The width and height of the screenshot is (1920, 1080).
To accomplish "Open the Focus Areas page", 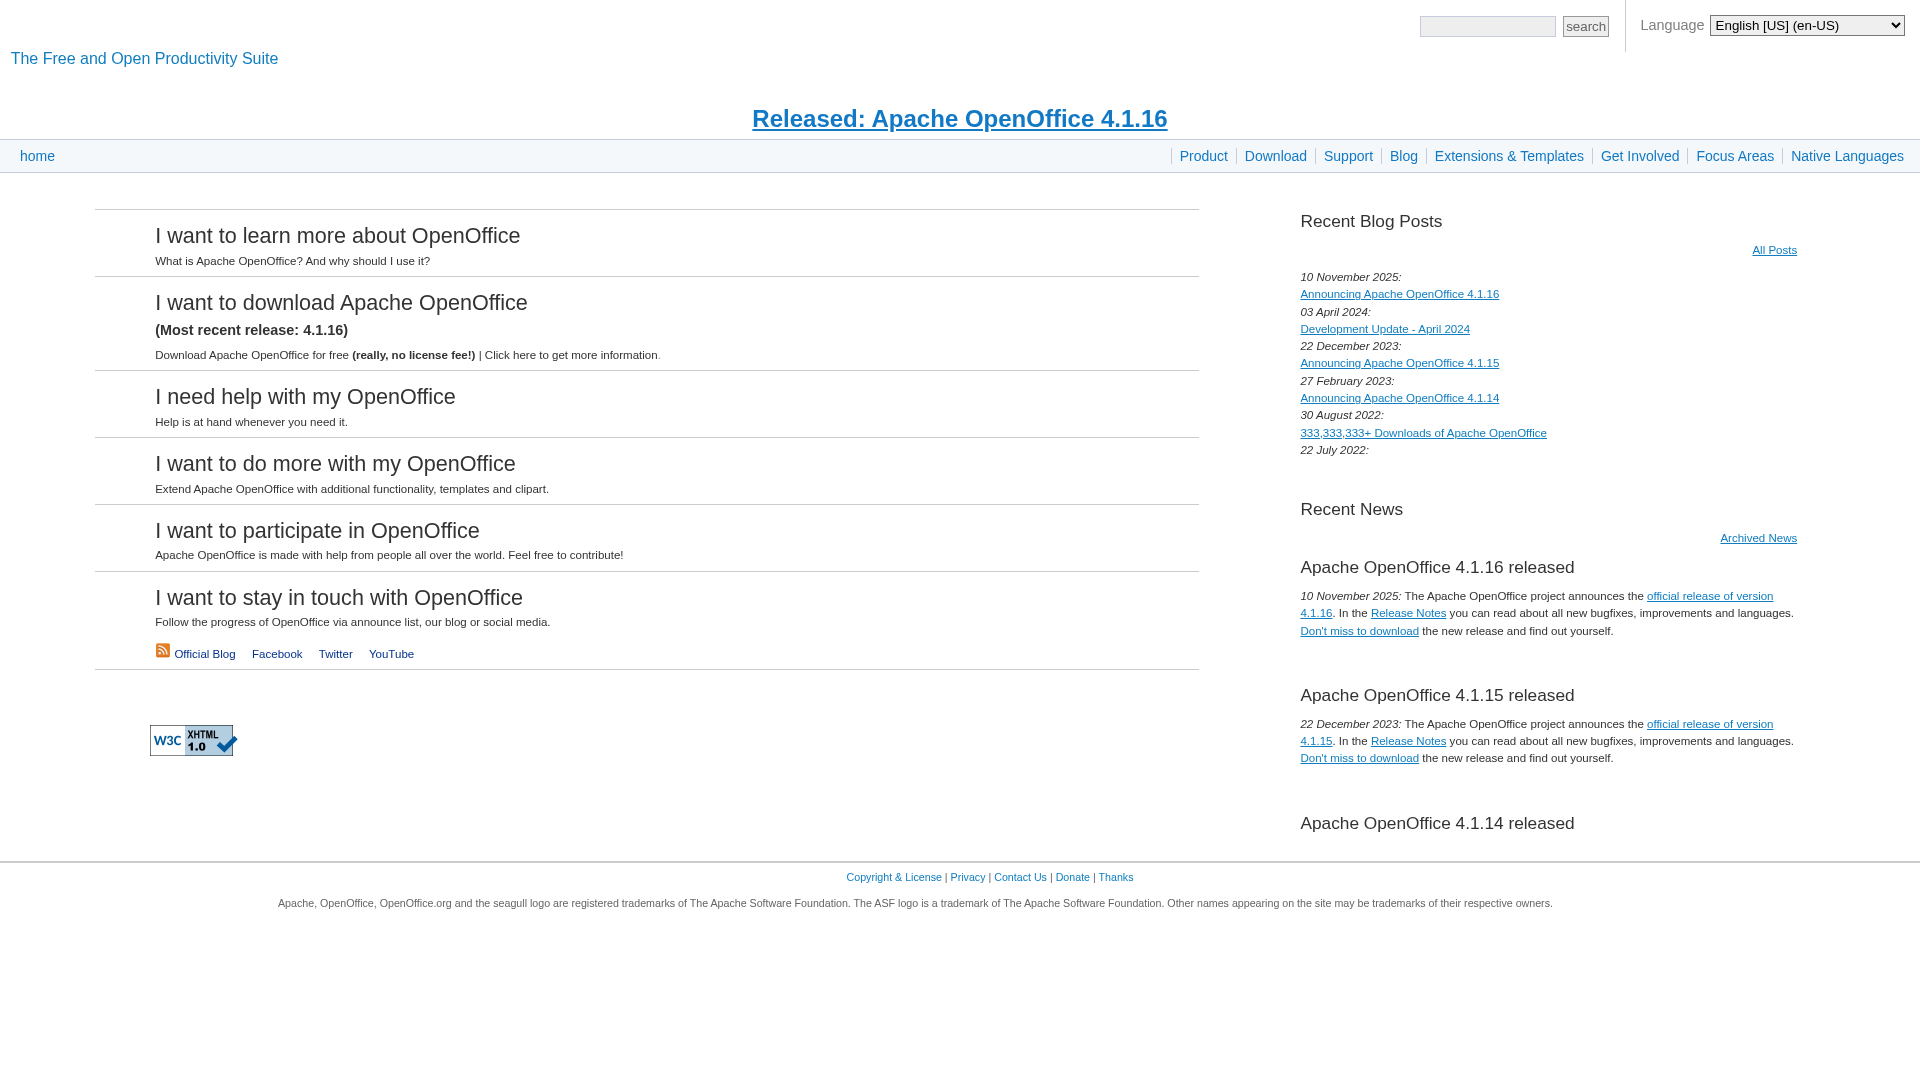I will point(1735,156).
